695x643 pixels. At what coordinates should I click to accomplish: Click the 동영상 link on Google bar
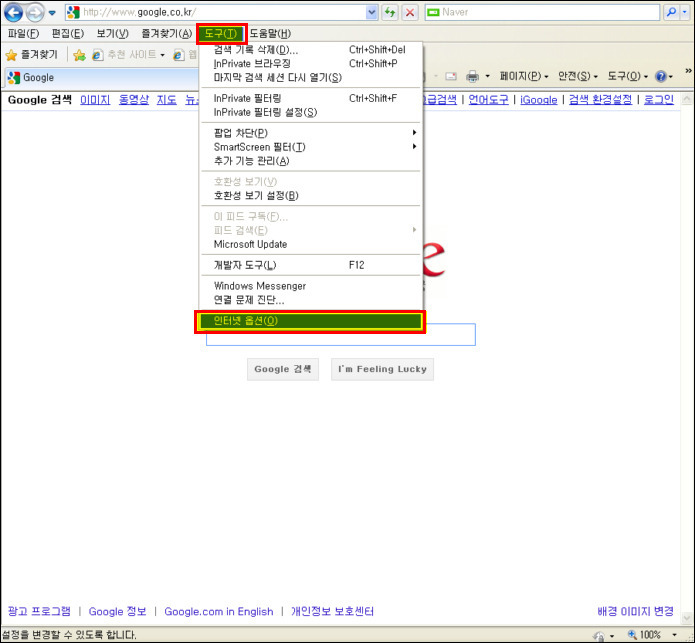(134, 100)
